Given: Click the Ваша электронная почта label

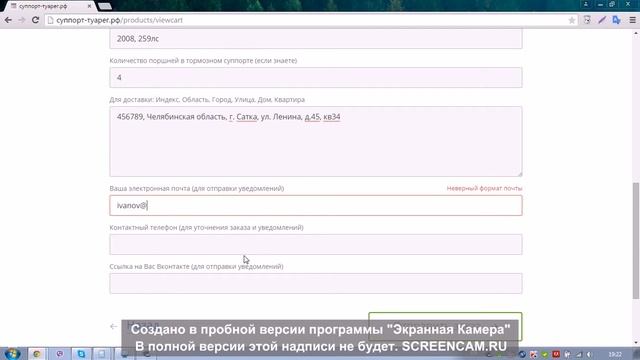Looking at the screenshot, I should point(196,188).
